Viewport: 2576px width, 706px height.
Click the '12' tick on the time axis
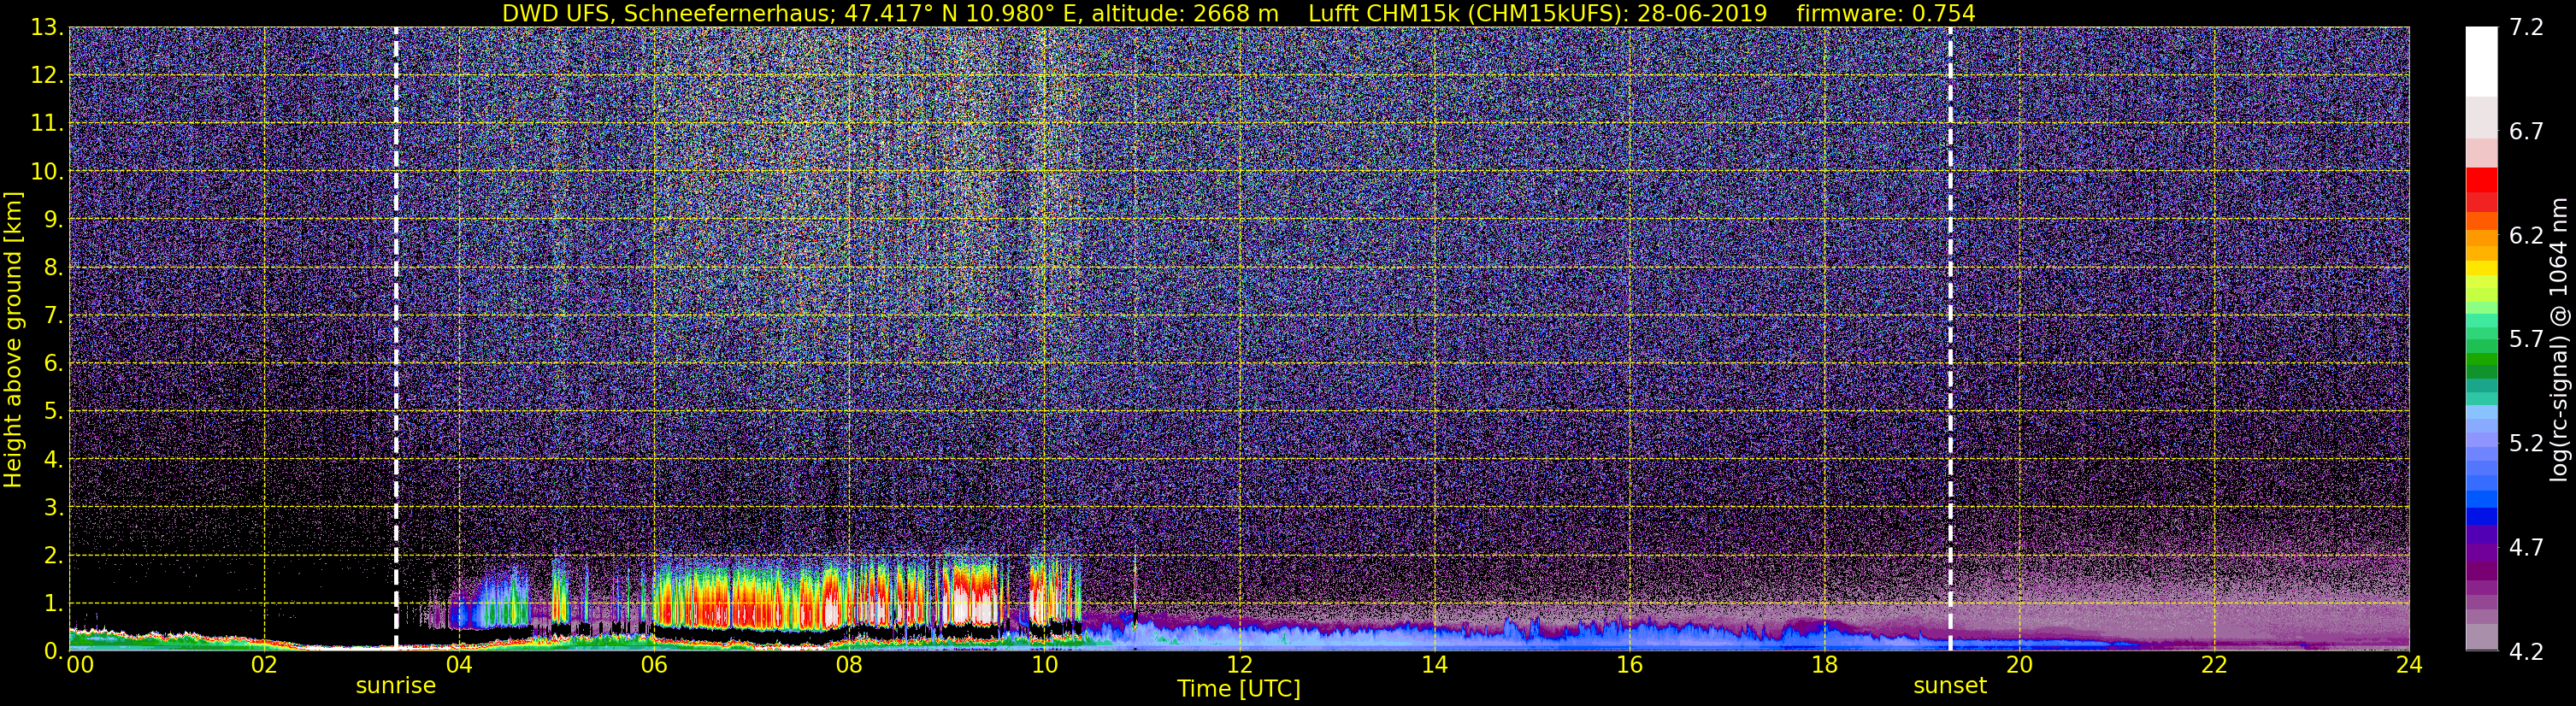pyautogui.click(x=1239, y=665)
